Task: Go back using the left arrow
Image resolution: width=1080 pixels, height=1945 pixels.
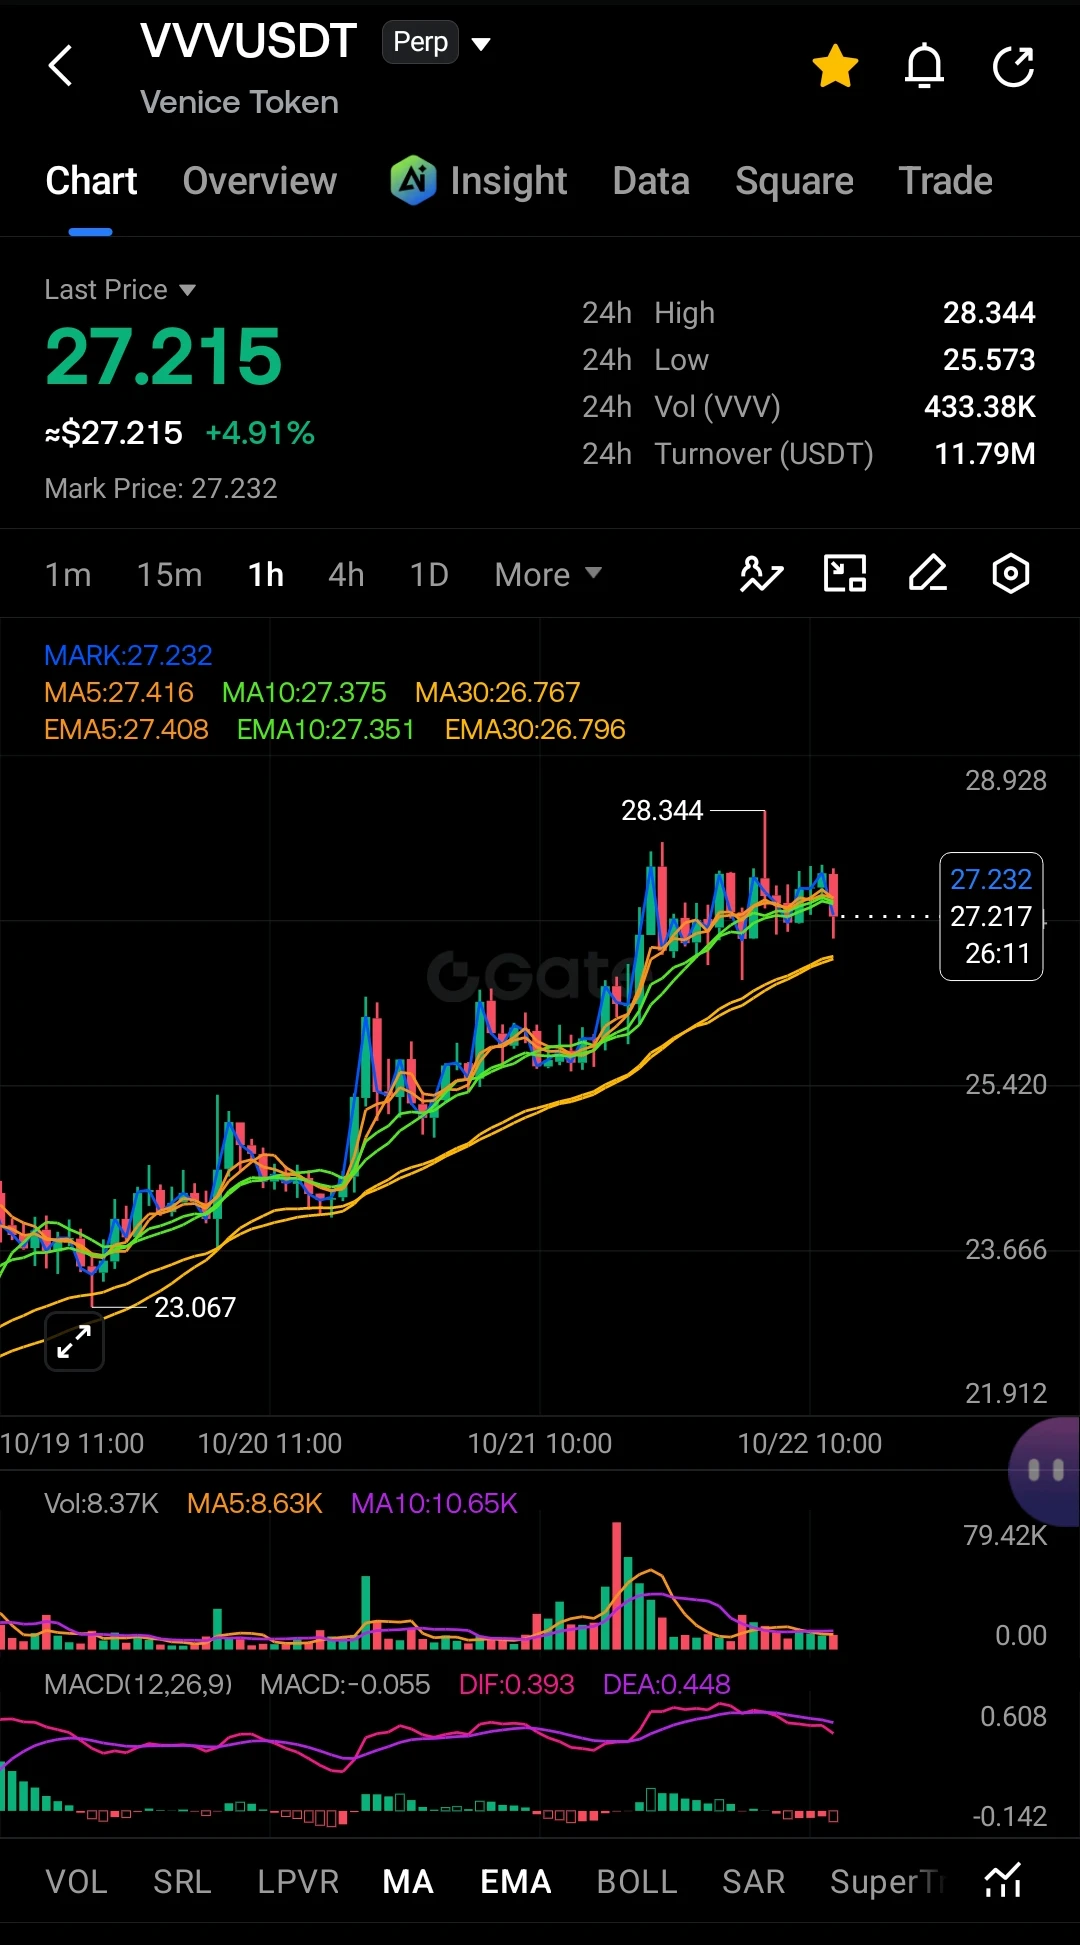Action: point(61,66)
